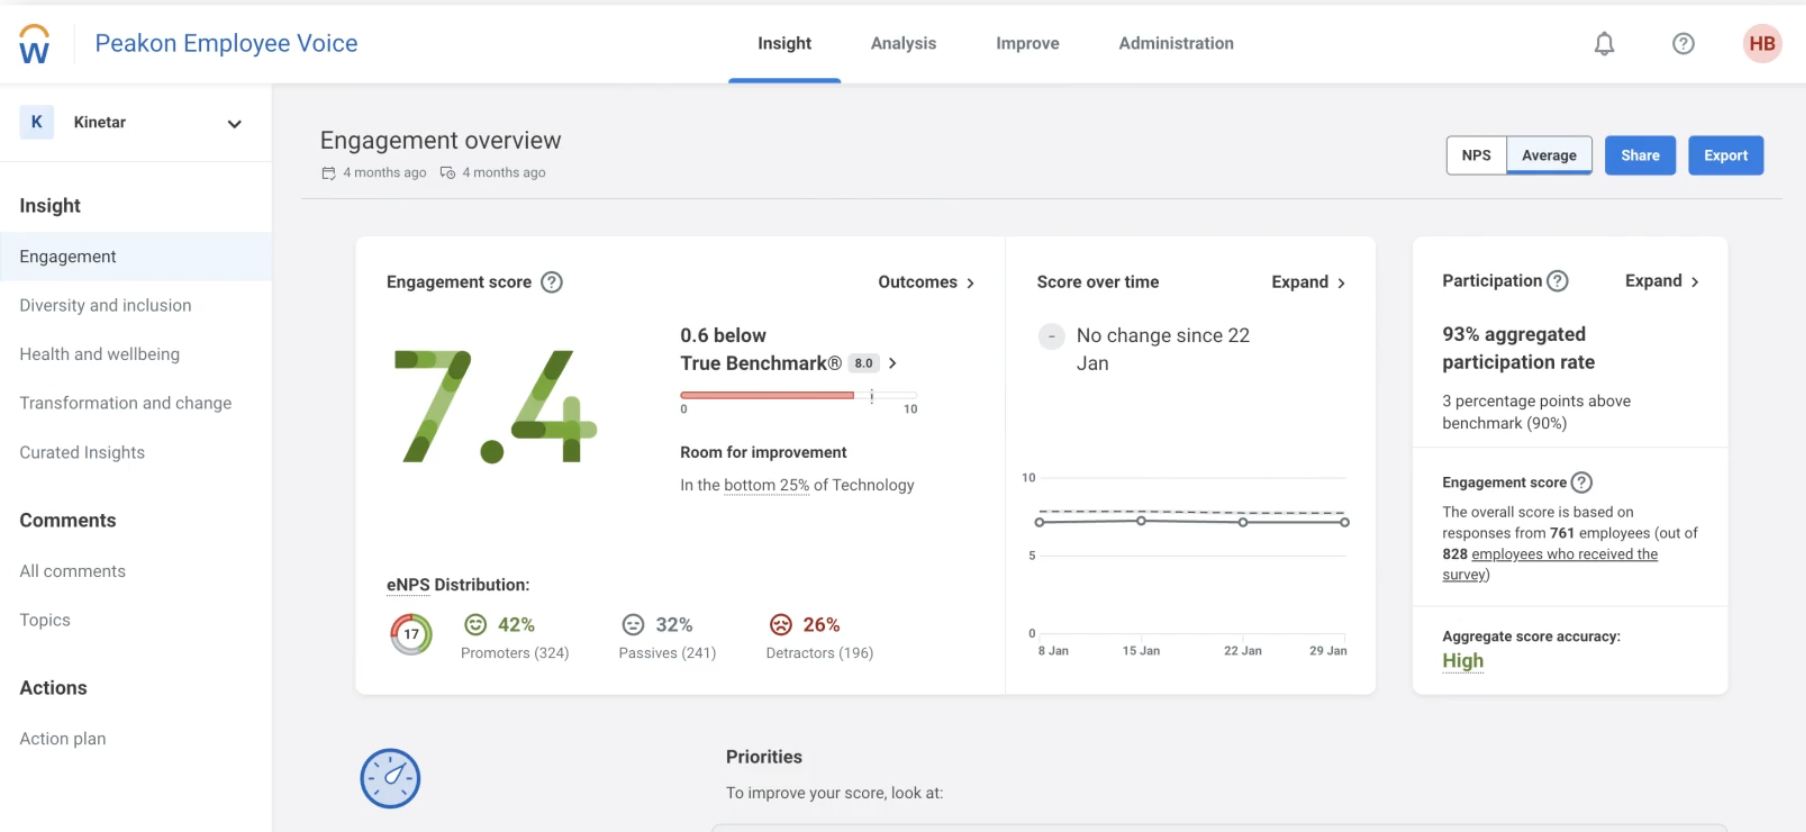Click the Priorities gauge icon
Viewport: 1806px width, 832px height.
click(x=390, y=778)
